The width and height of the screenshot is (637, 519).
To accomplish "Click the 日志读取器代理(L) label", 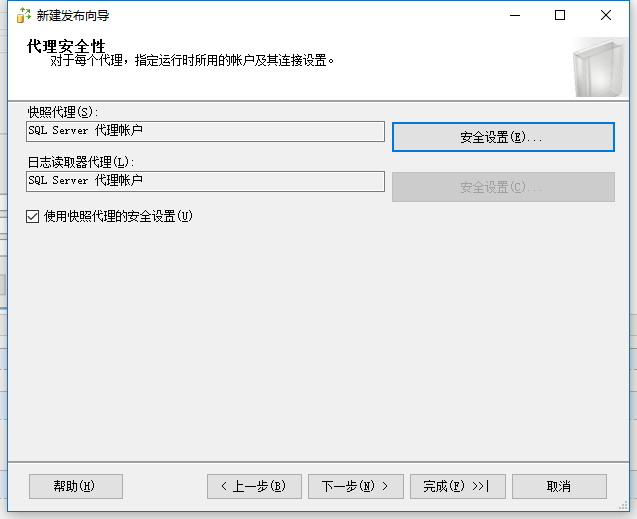I will point(81,161).
